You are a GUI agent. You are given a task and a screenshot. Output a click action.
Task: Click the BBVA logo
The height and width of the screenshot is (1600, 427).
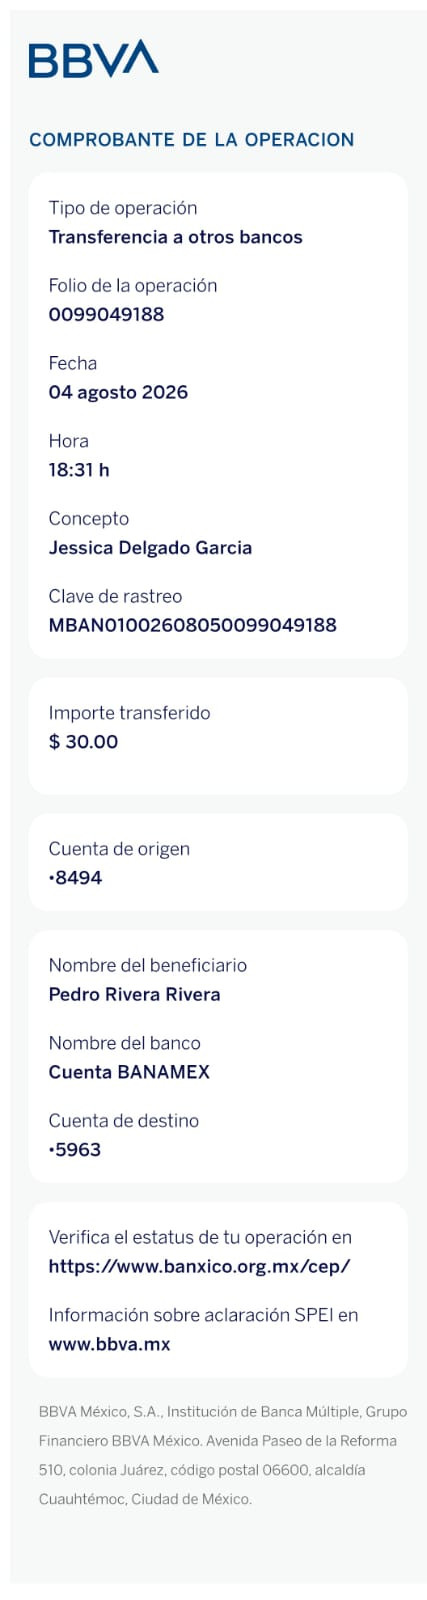pos(94,59)
